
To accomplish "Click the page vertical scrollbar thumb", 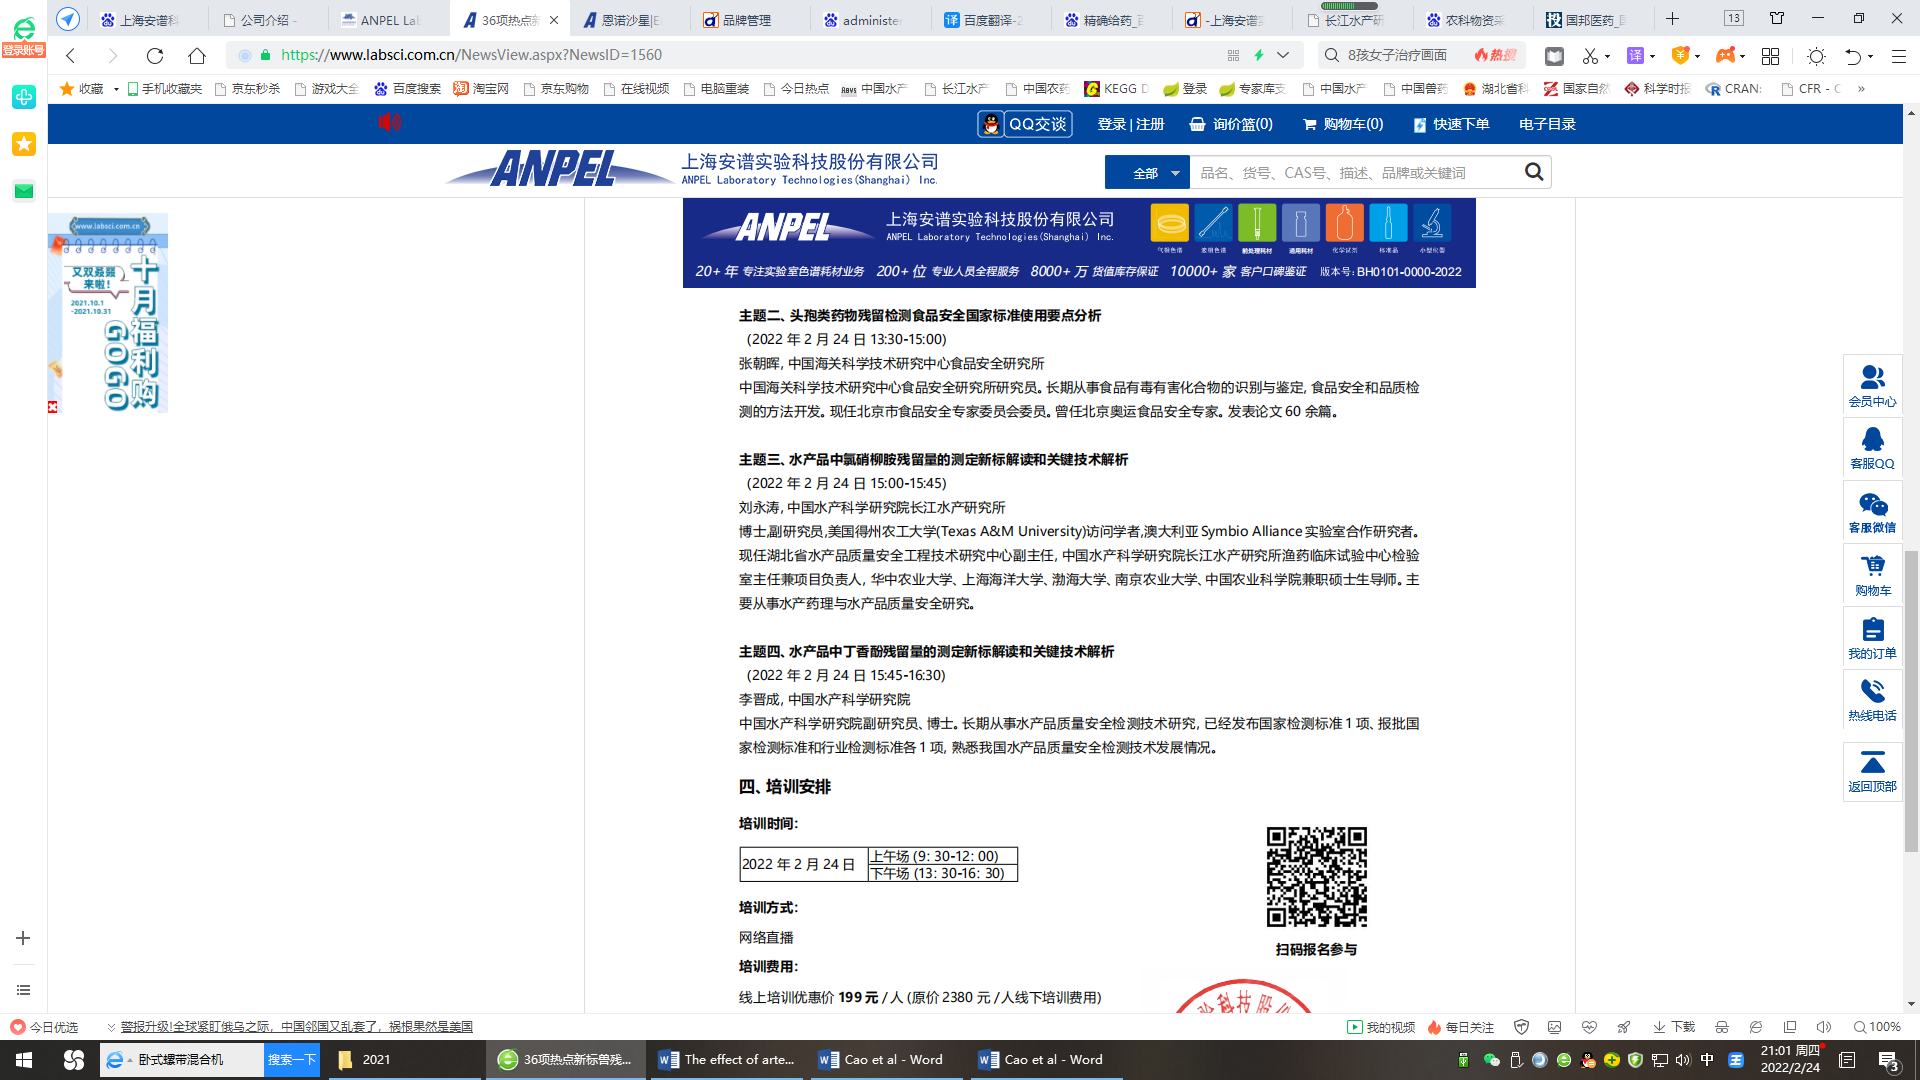I will 1911,700.
